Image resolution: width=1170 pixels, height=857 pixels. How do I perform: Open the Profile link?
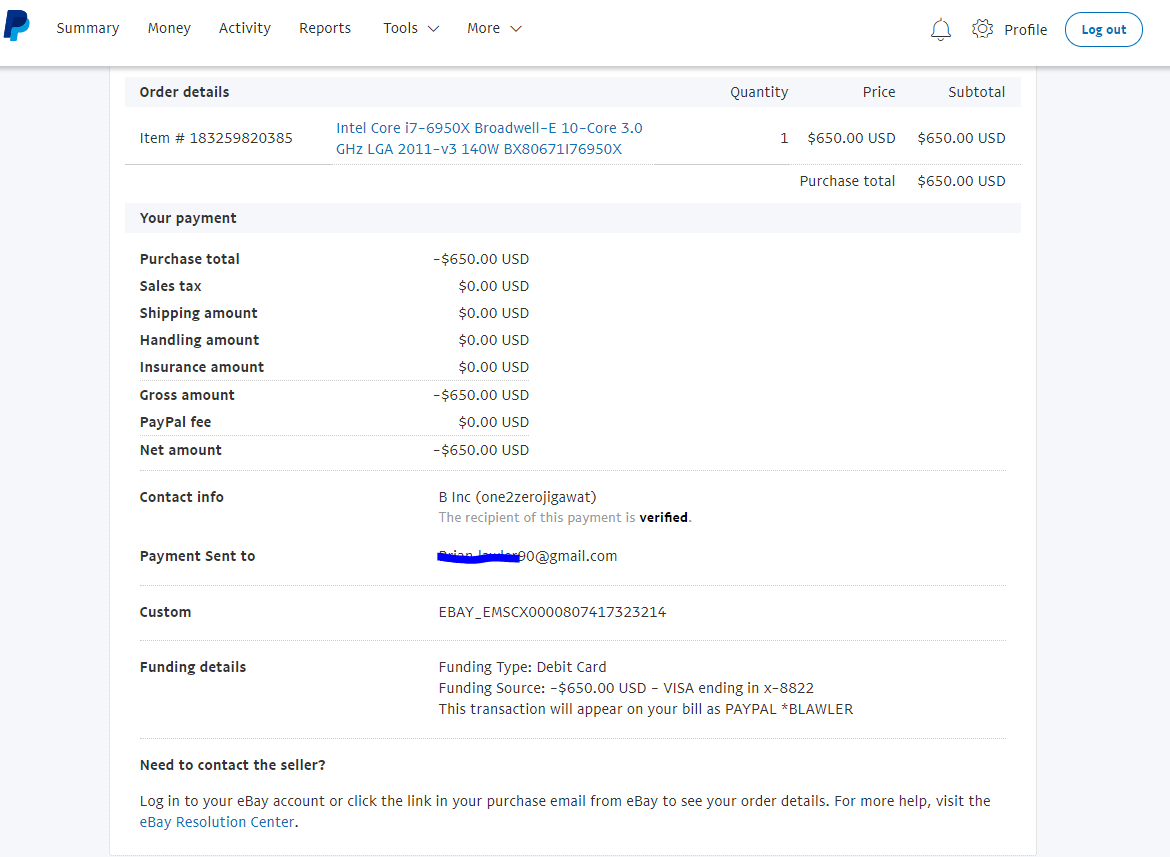tap(1025, 30)
